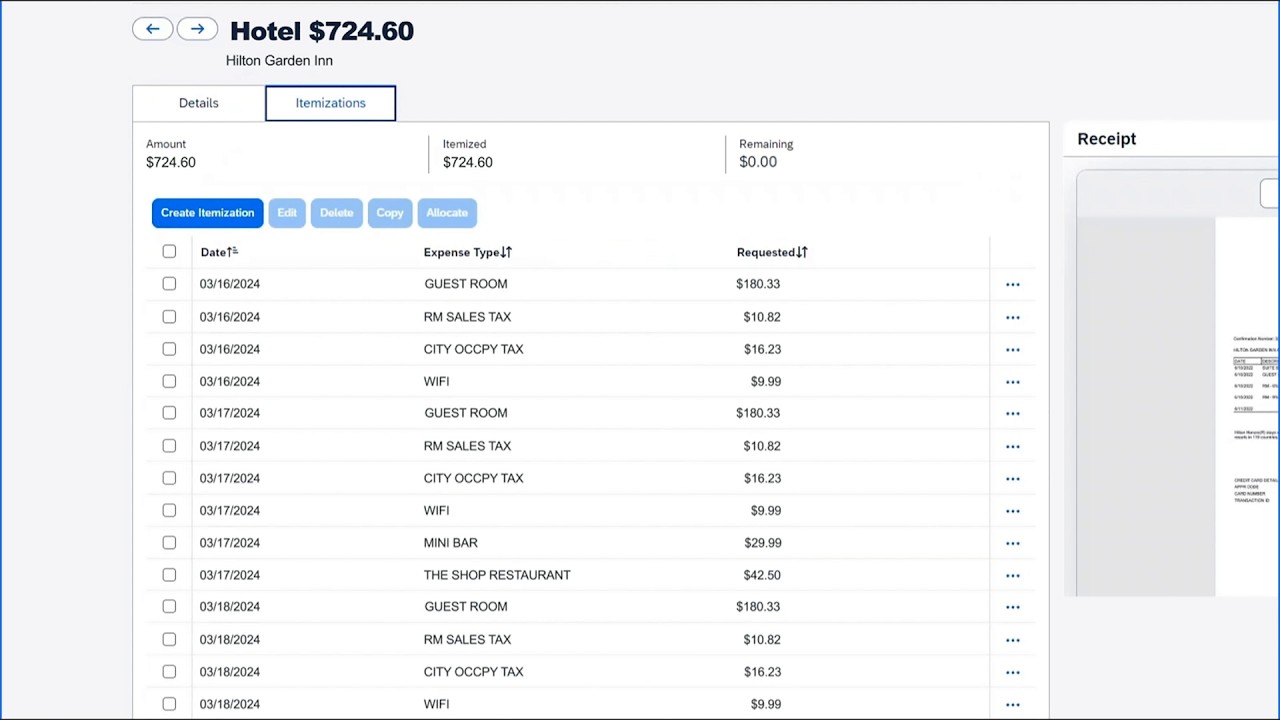Select the 03/16/2024 GUEST ROOM checkbox
Screen dimensions: 1280x720
pos(169,284)
